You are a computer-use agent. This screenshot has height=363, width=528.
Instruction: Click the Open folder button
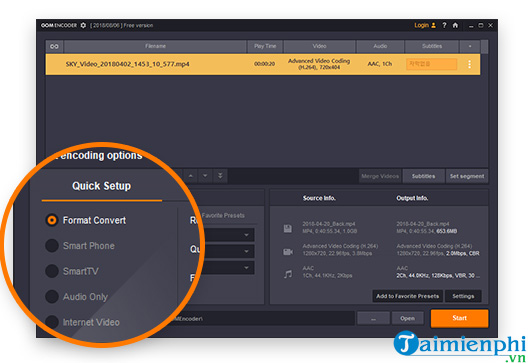point(407,319)
